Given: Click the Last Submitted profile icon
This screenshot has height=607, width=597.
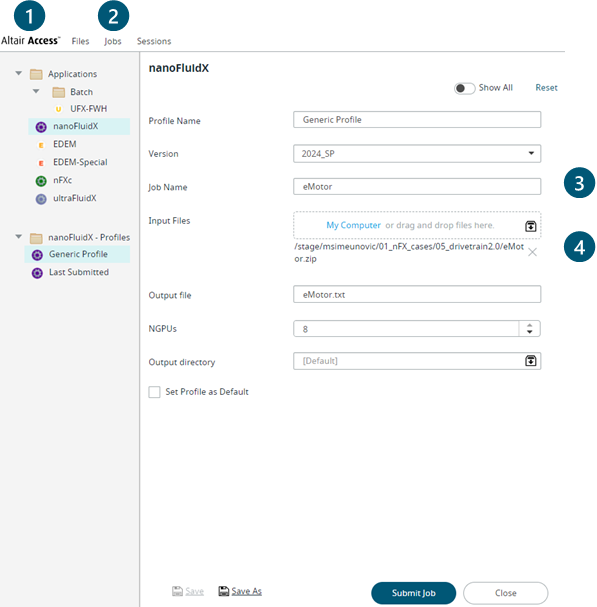Looking at the screenshot, I should coord(37,273).
